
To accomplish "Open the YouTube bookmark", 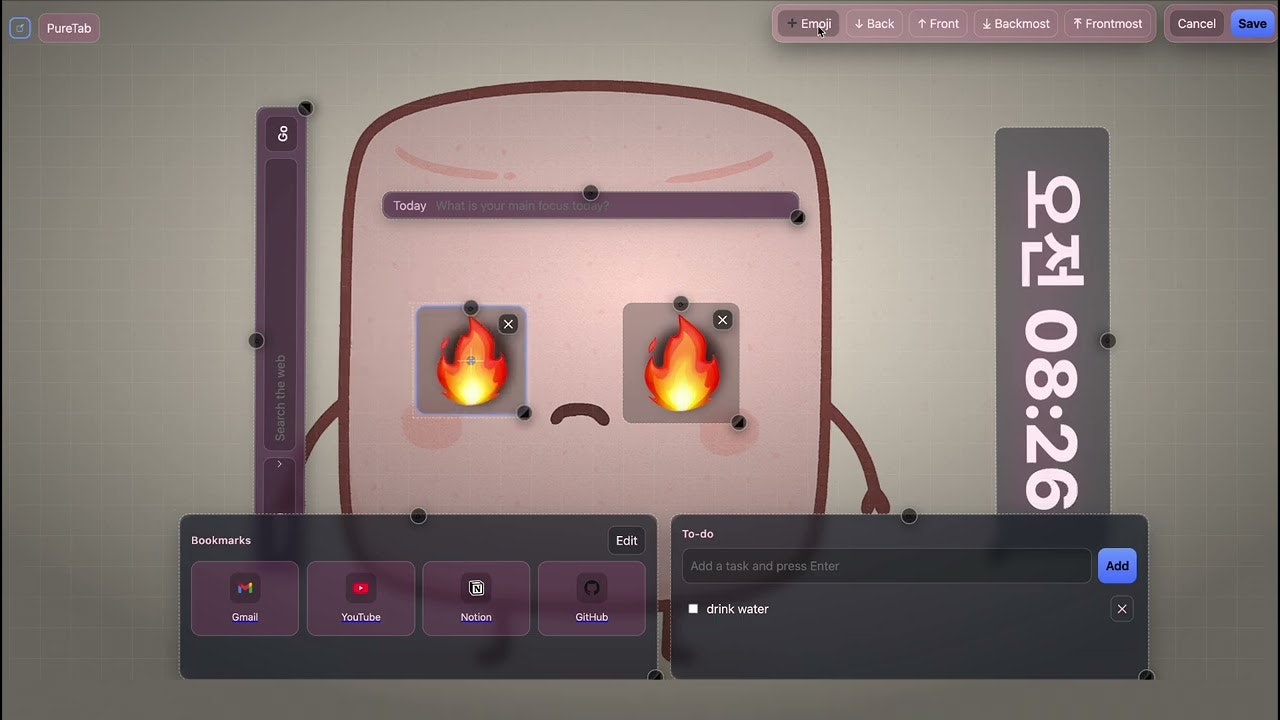I will tap(361, 598).
